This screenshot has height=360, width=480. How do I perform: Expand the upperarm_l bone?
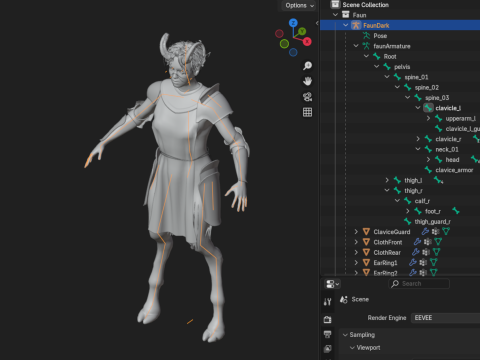click(428, 118)
